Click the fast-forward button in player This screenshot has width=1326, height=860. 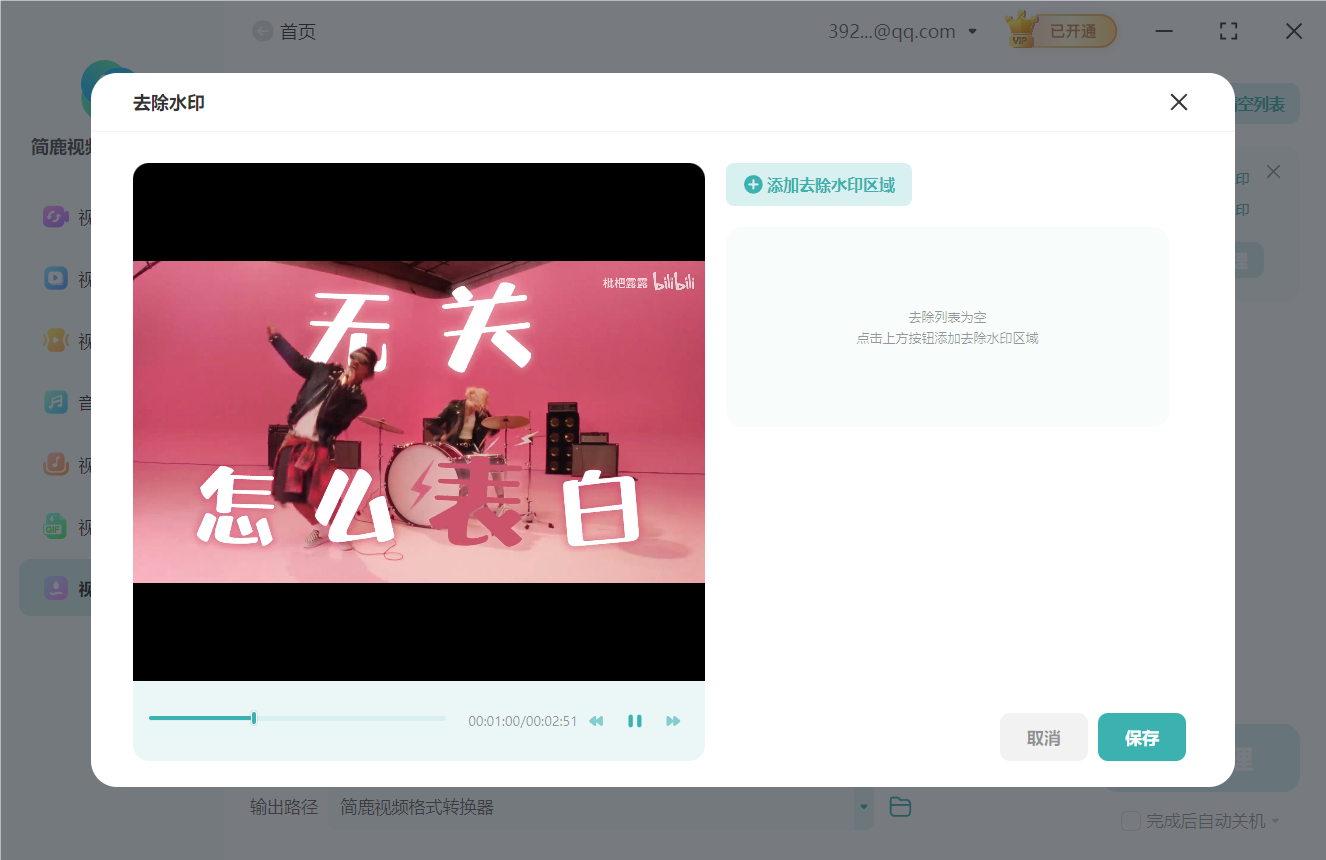click(673, 721)
